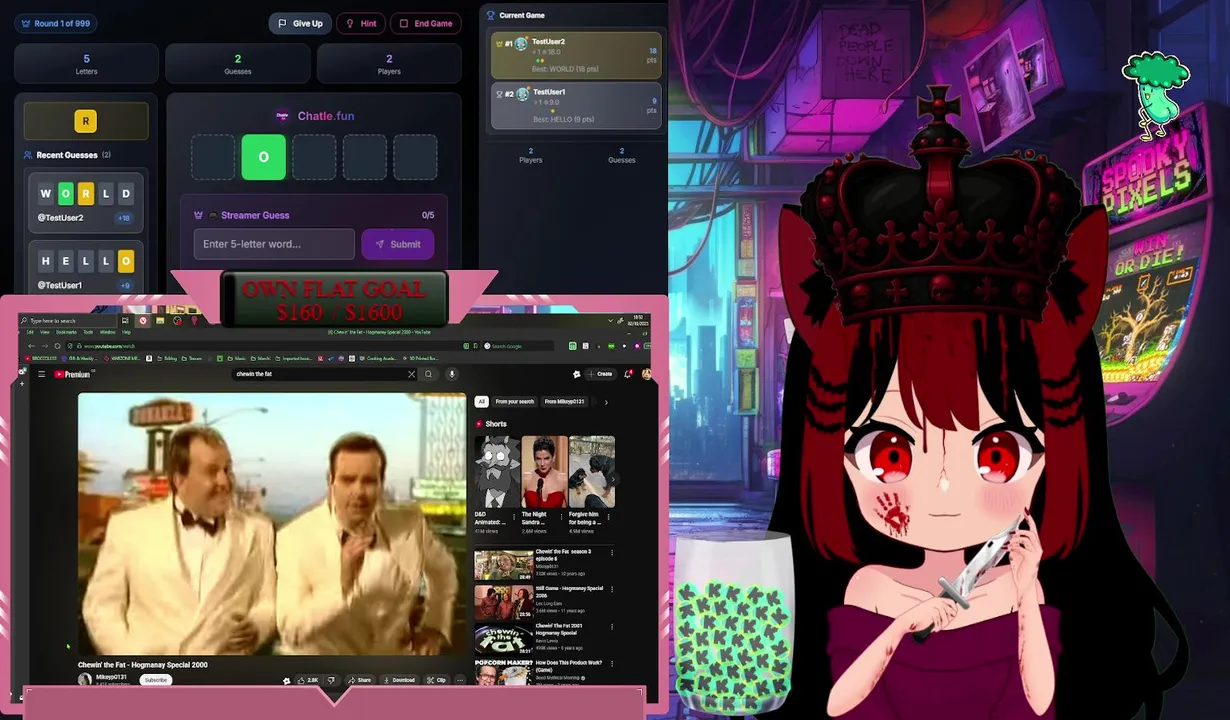Click the crown icon beside Round 1

click(25, 23)
